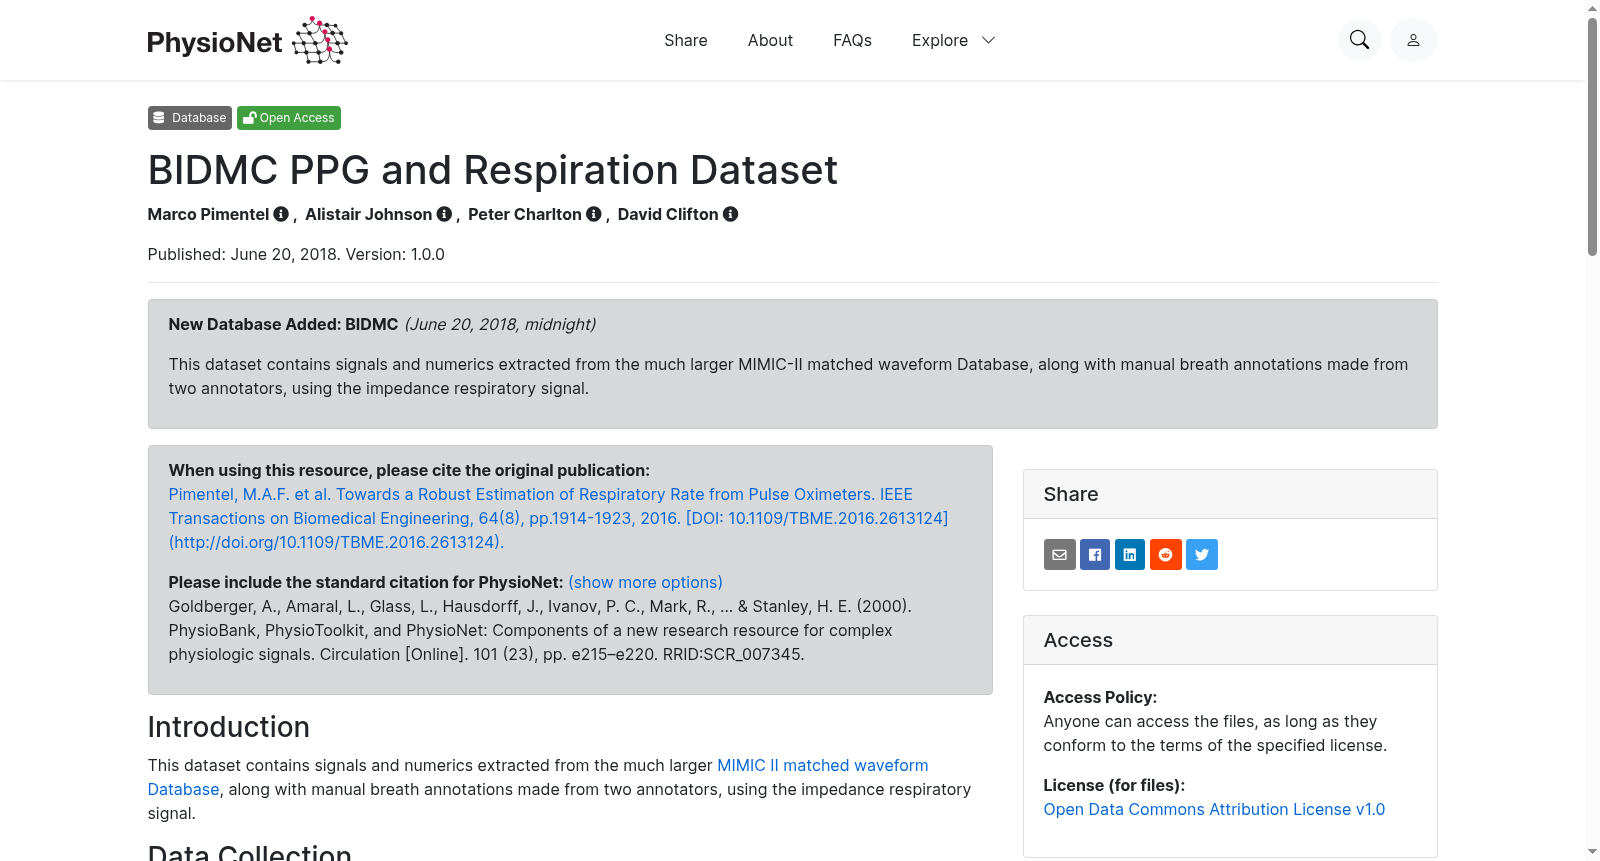Open the About menu item
Image resolution: width=1600 pixels, height=861 pixels.
point(770,40)
